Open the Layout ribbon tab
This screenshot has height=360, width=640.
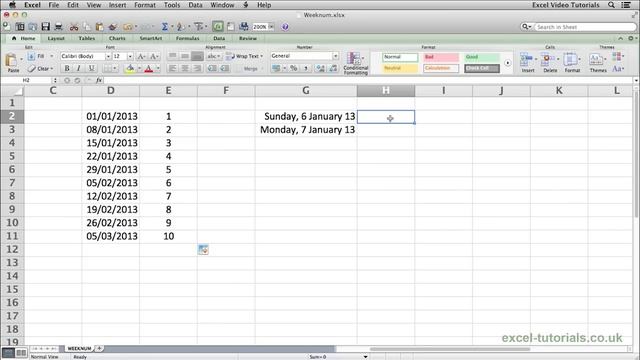coord(56,38)
